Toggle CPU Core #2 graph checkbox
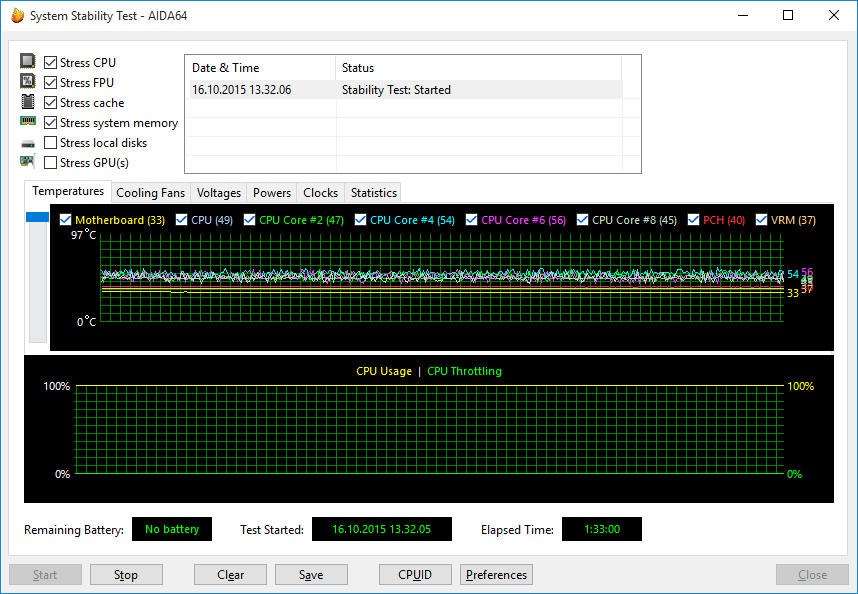Screen dimensions: 858x594 coord(250,220)
